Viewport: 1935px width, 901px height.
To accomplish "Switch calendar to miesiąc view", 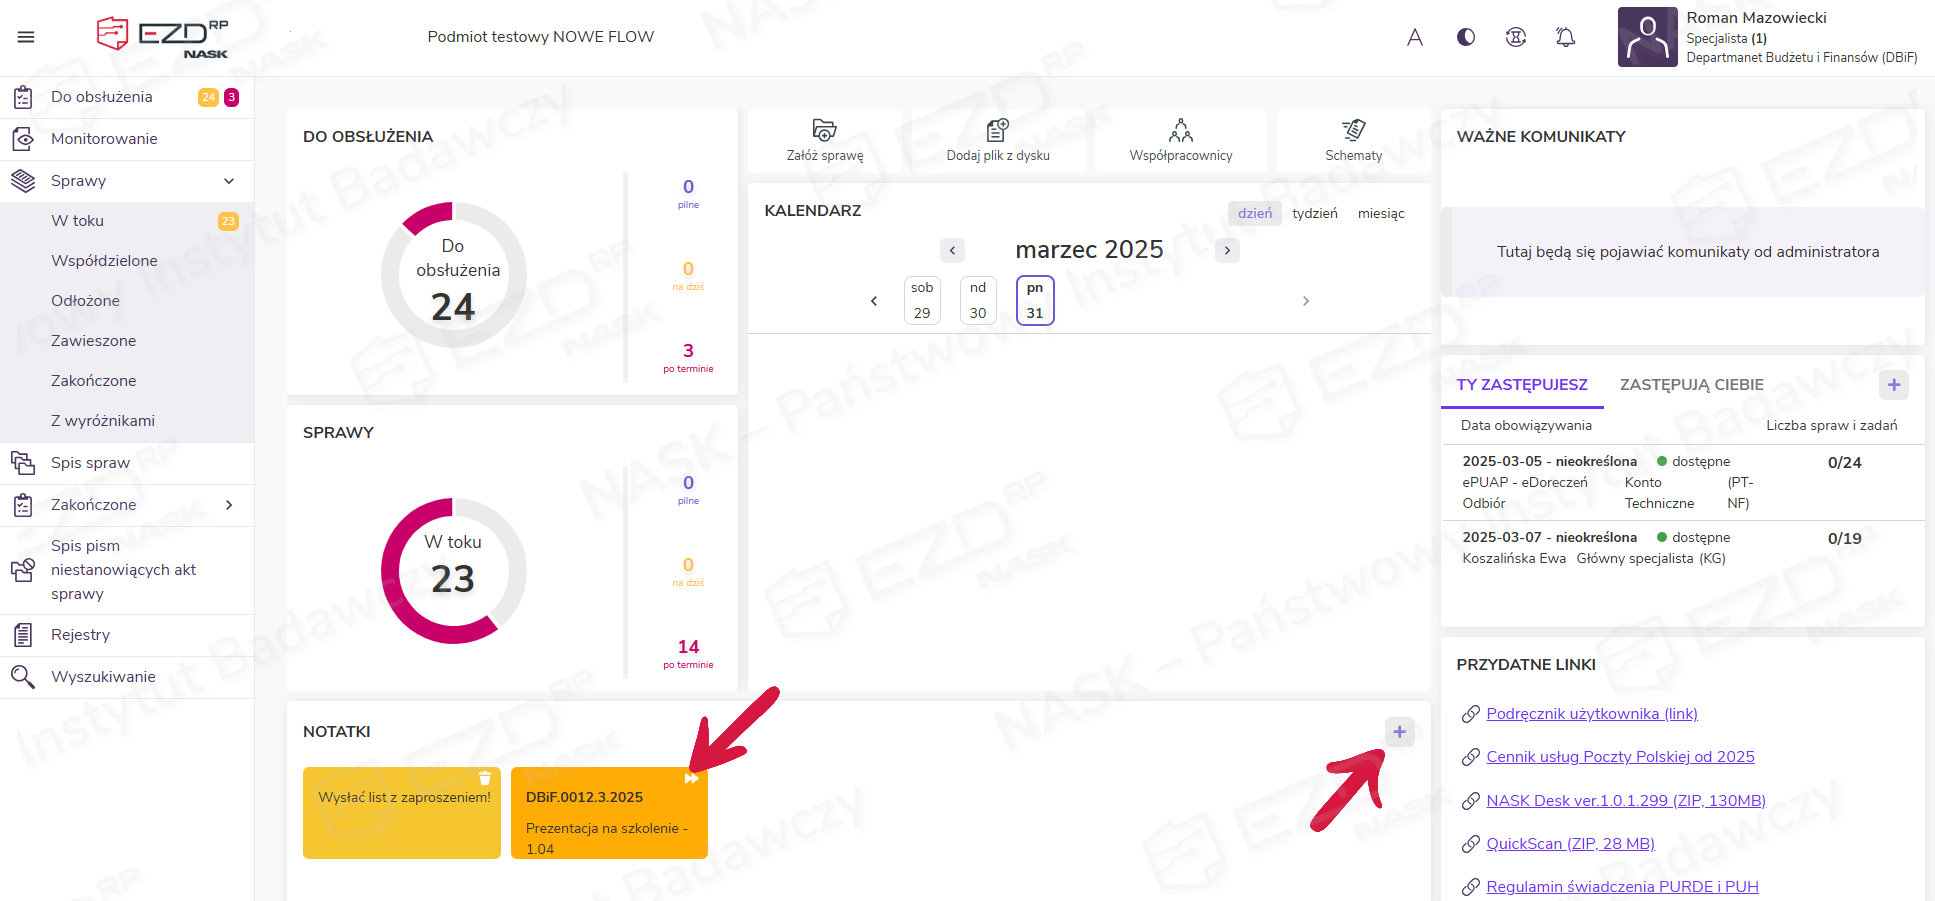I will (x=1380, y=213).
